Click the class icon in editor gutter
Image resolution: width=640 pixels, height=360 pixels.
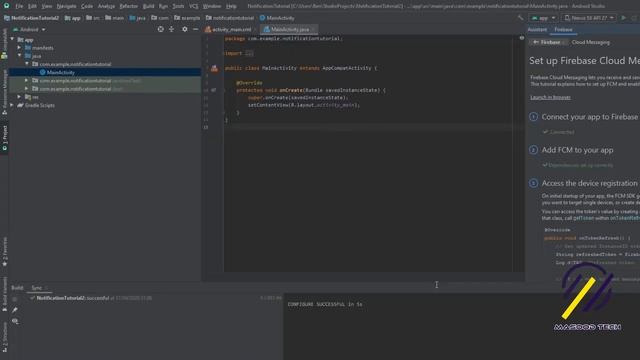214,68
